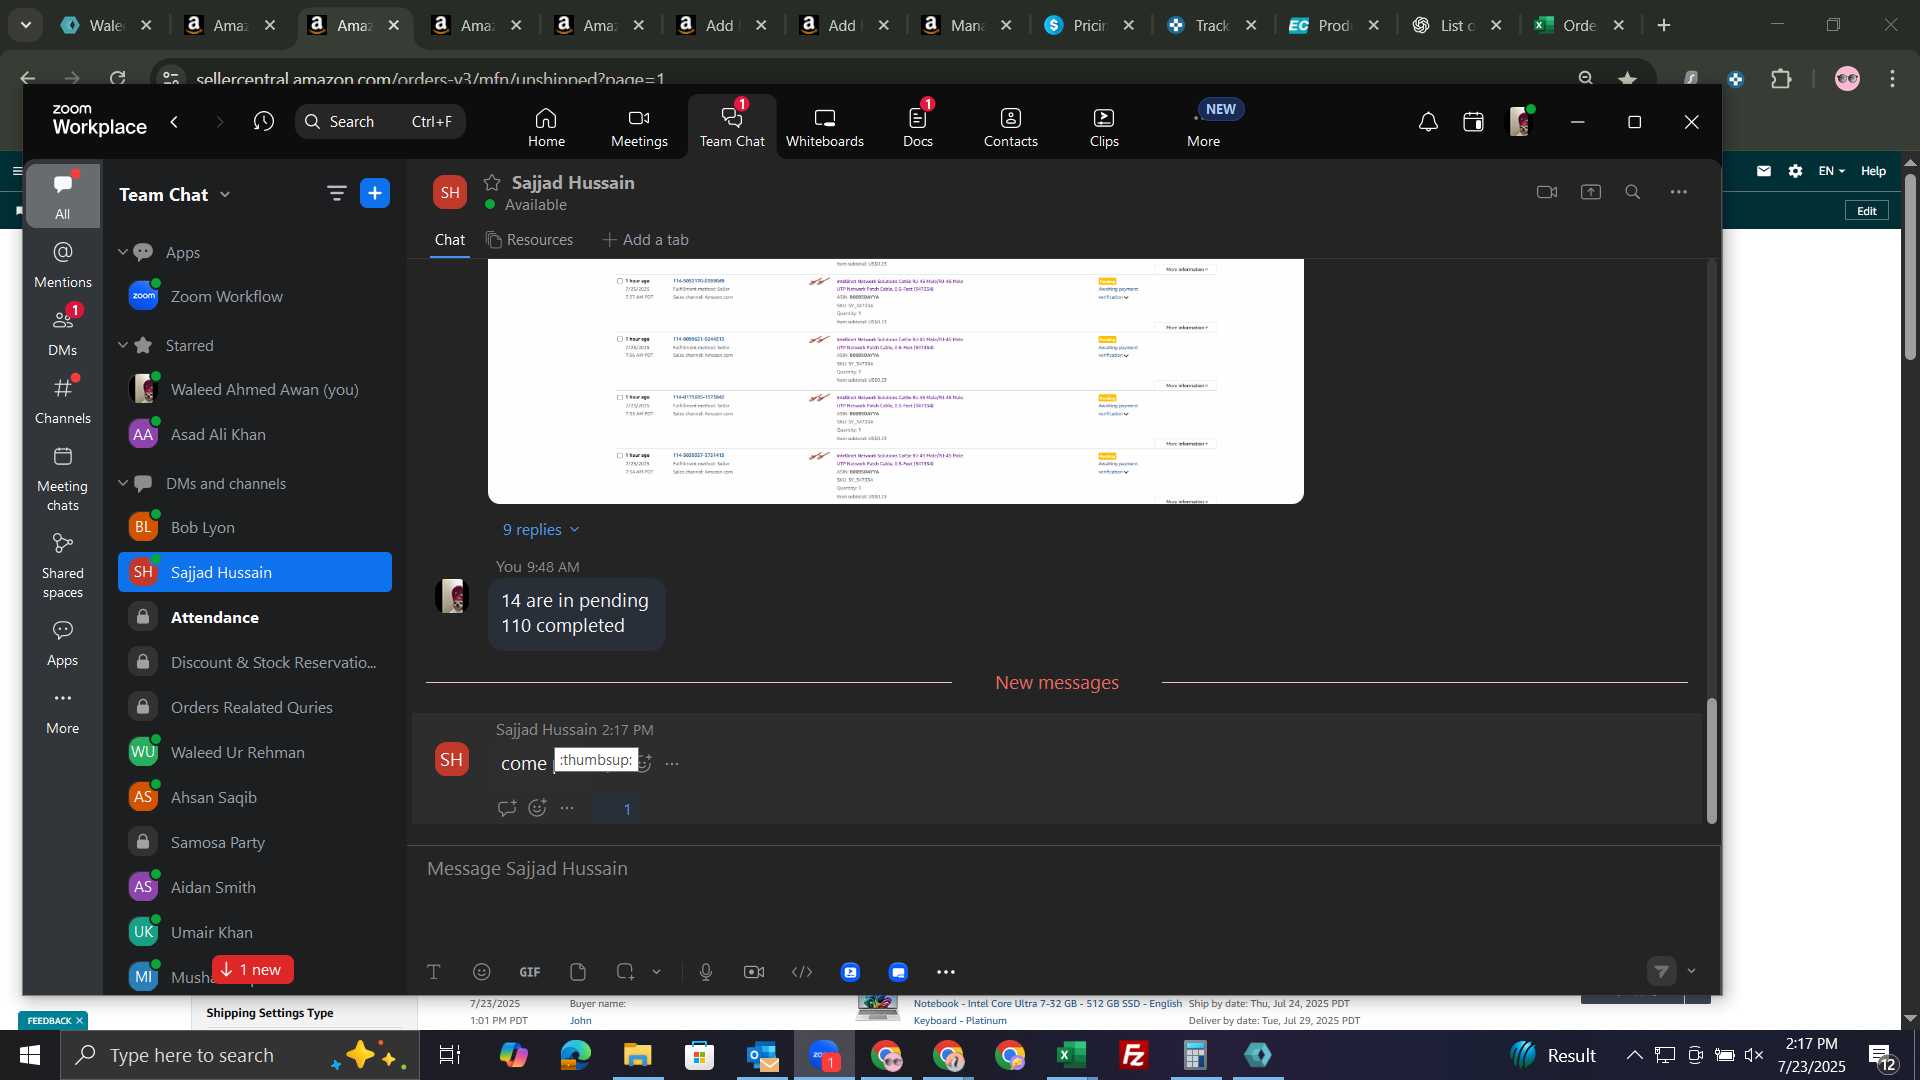Open Channels in sidebar

(62, 401)
